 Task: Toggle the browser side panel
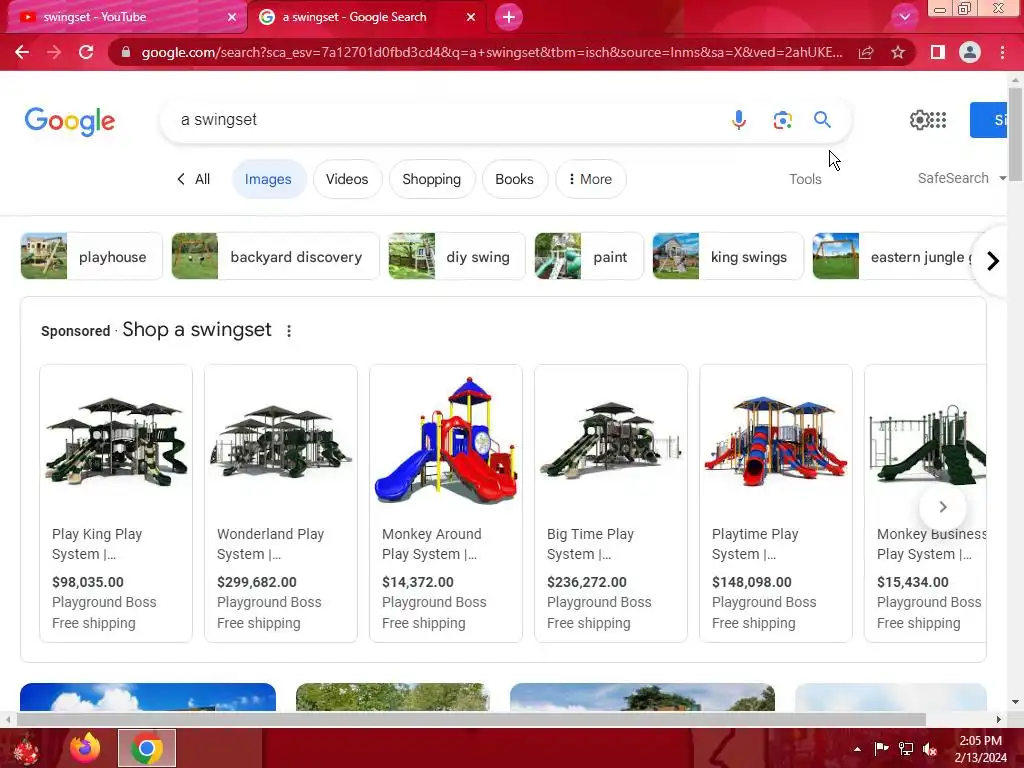(938, 52)
